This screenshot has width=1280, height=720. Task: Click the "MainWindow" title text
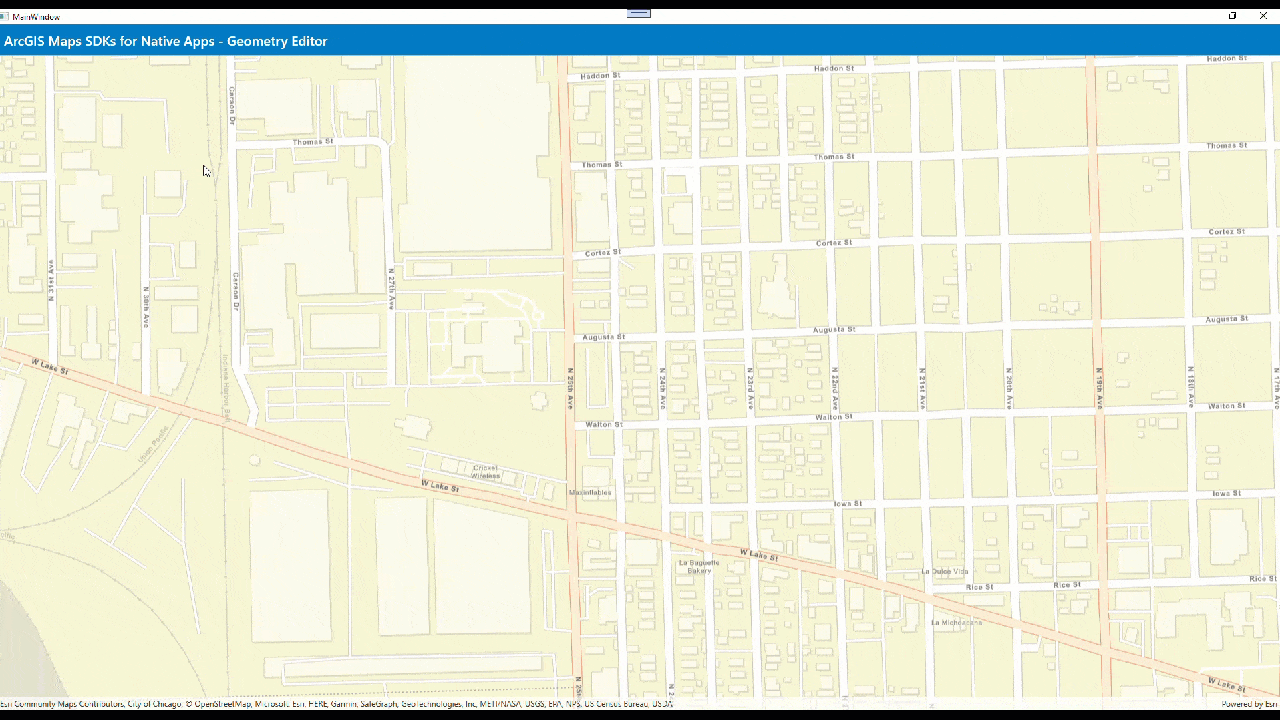point(36,17)
